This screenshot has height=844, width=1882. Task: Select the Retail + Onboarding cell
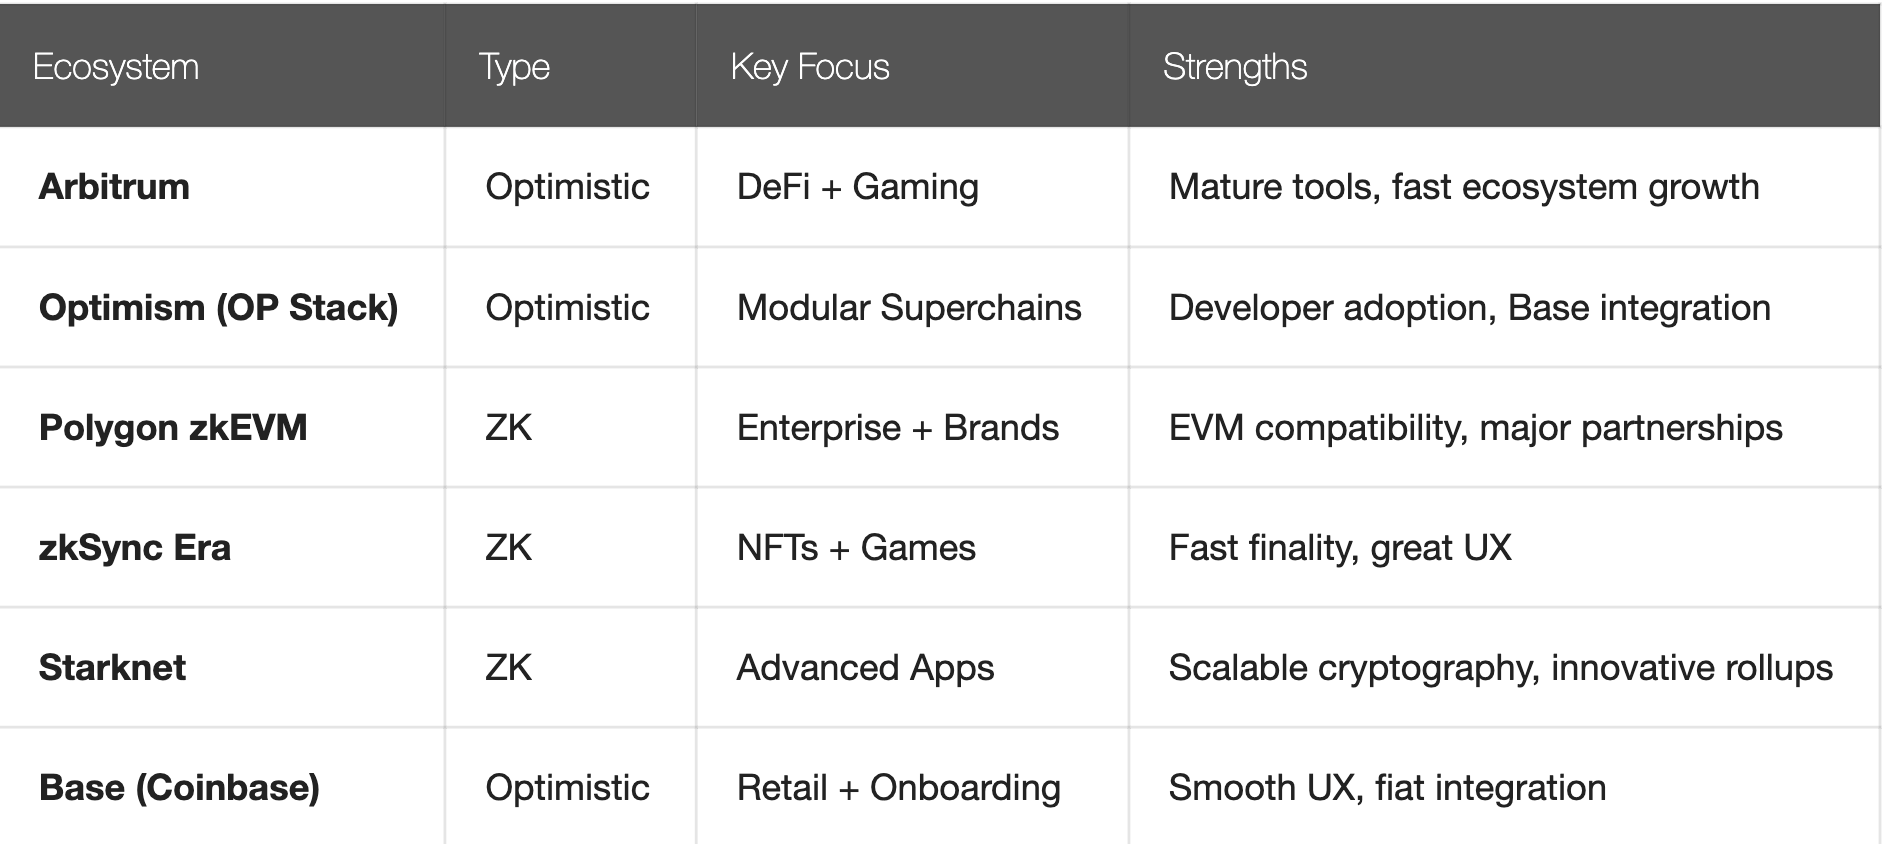[899, 787]
